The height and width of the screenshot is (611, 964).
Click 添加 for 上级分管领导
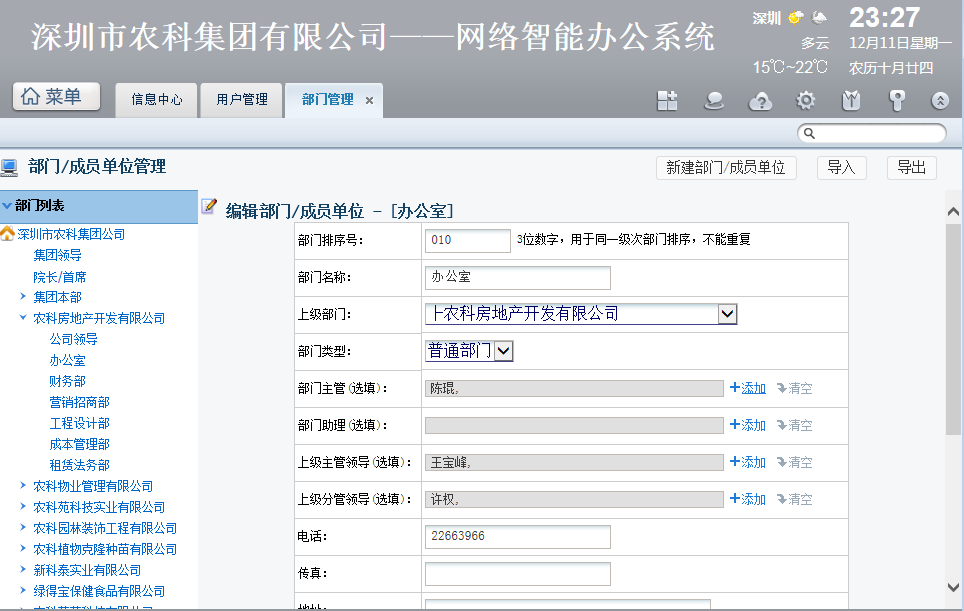pos(748,499)
